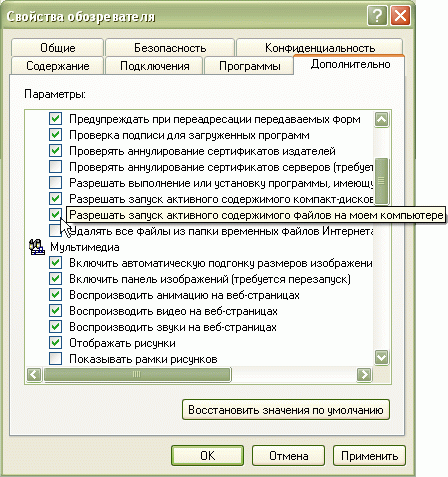The image size is (448, 477).
Task: Open the Подключения tab
Action: pos(154,66)
